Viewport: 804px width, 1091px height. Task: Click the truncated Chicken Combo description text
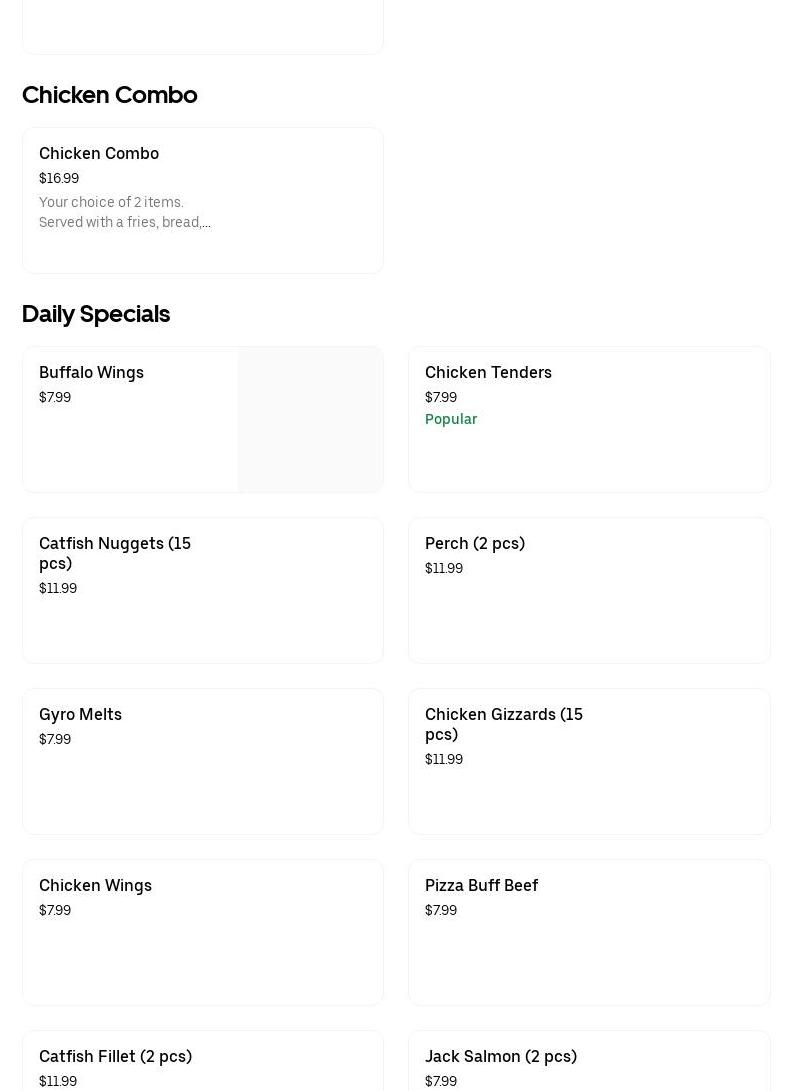(124, 212)
